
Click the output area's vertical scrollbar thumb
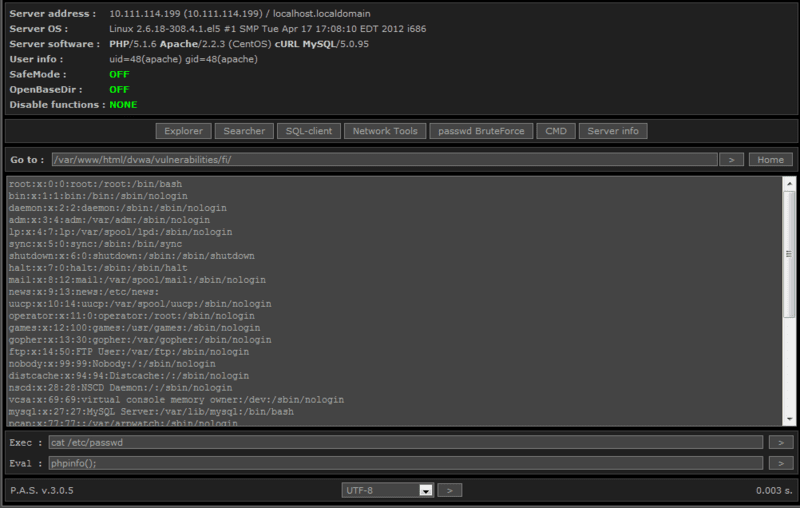coord(789,255)
